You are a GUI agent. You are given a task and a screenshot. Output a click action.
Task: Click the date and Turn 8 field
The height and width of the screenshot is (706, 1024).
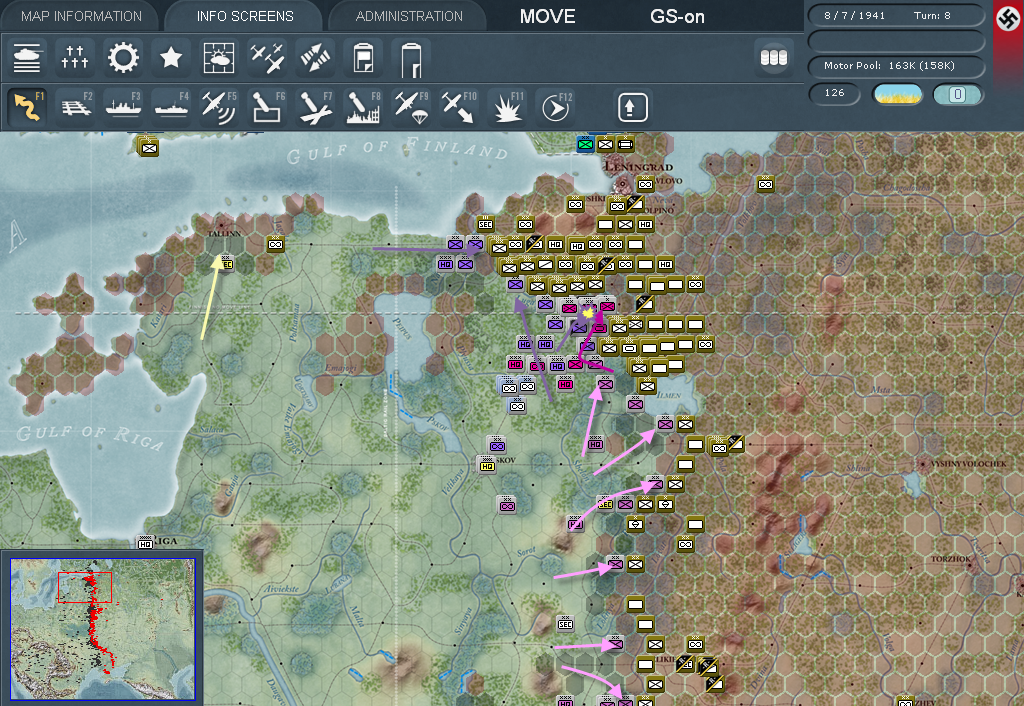pos(895,15)
